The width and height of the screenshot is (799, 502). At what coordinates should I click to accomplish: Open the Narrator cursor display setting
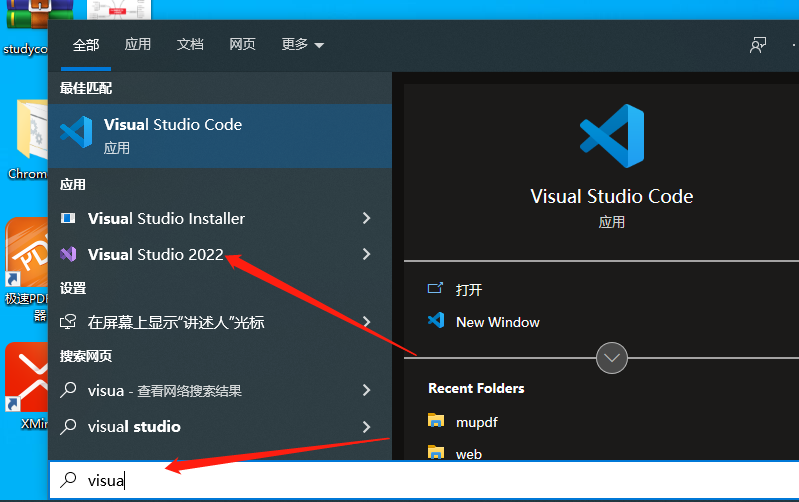tap(220, 322)
